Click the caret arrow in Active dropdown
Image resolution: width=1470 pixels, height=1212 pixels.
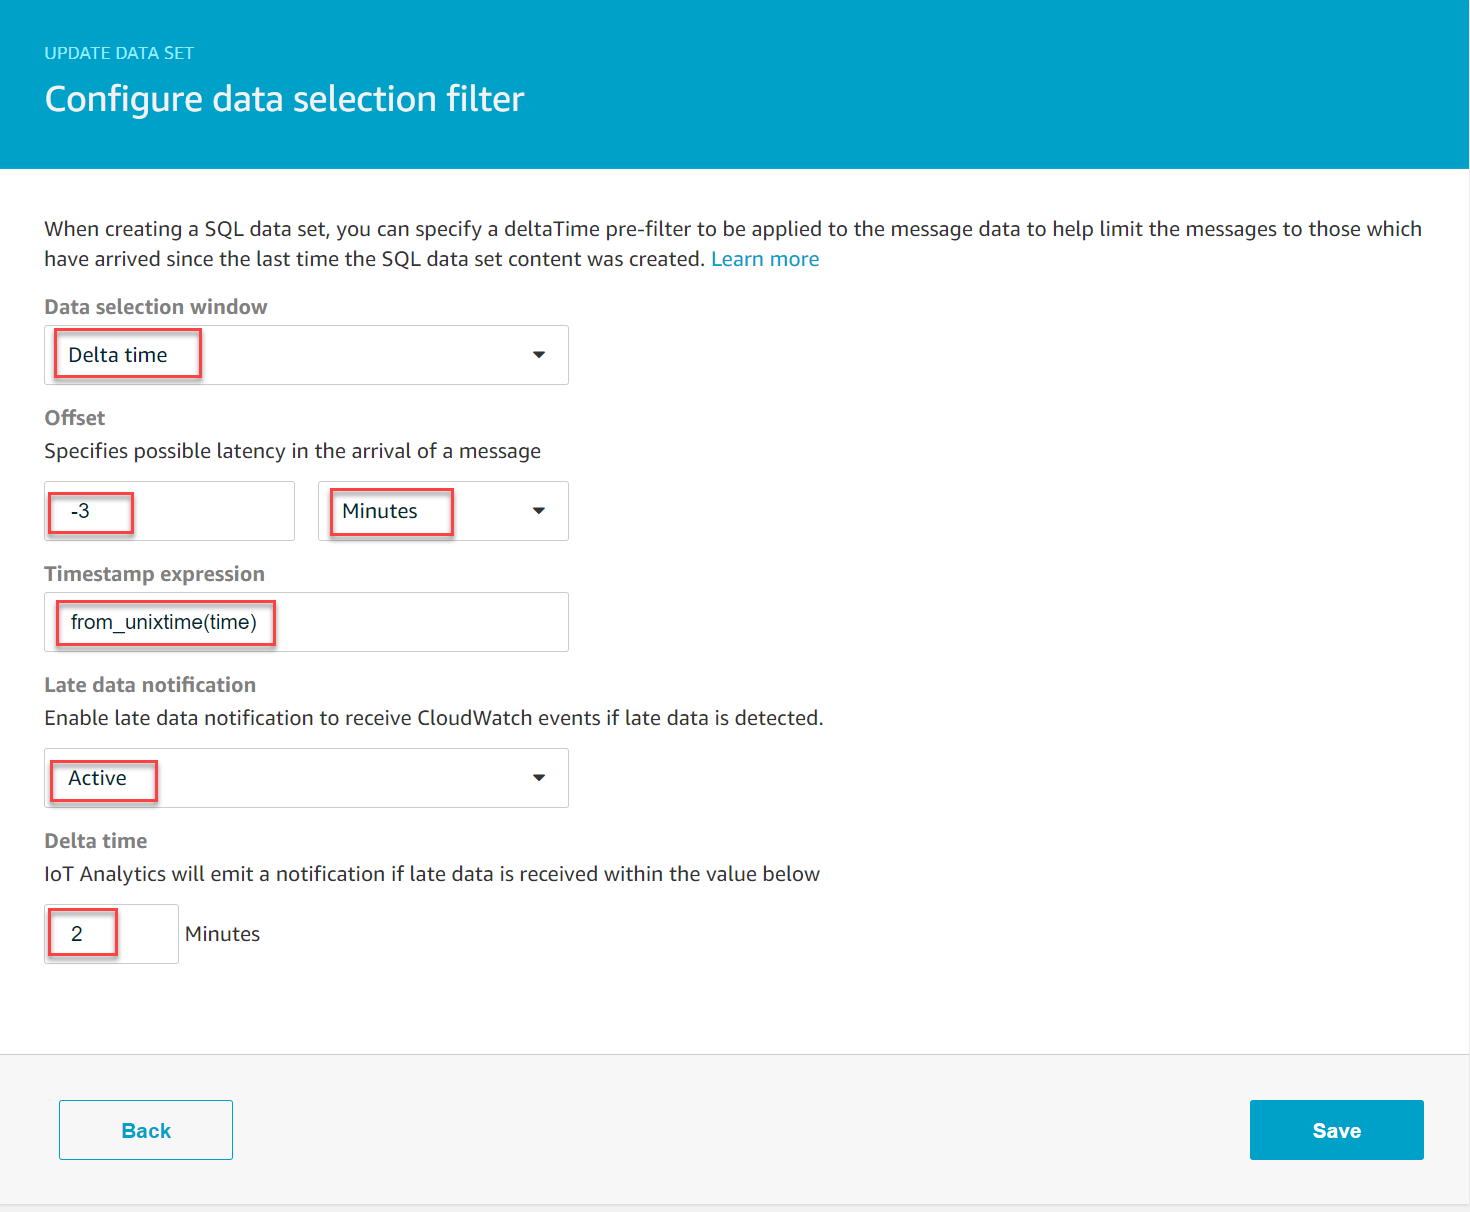click(x=539, y=778)
